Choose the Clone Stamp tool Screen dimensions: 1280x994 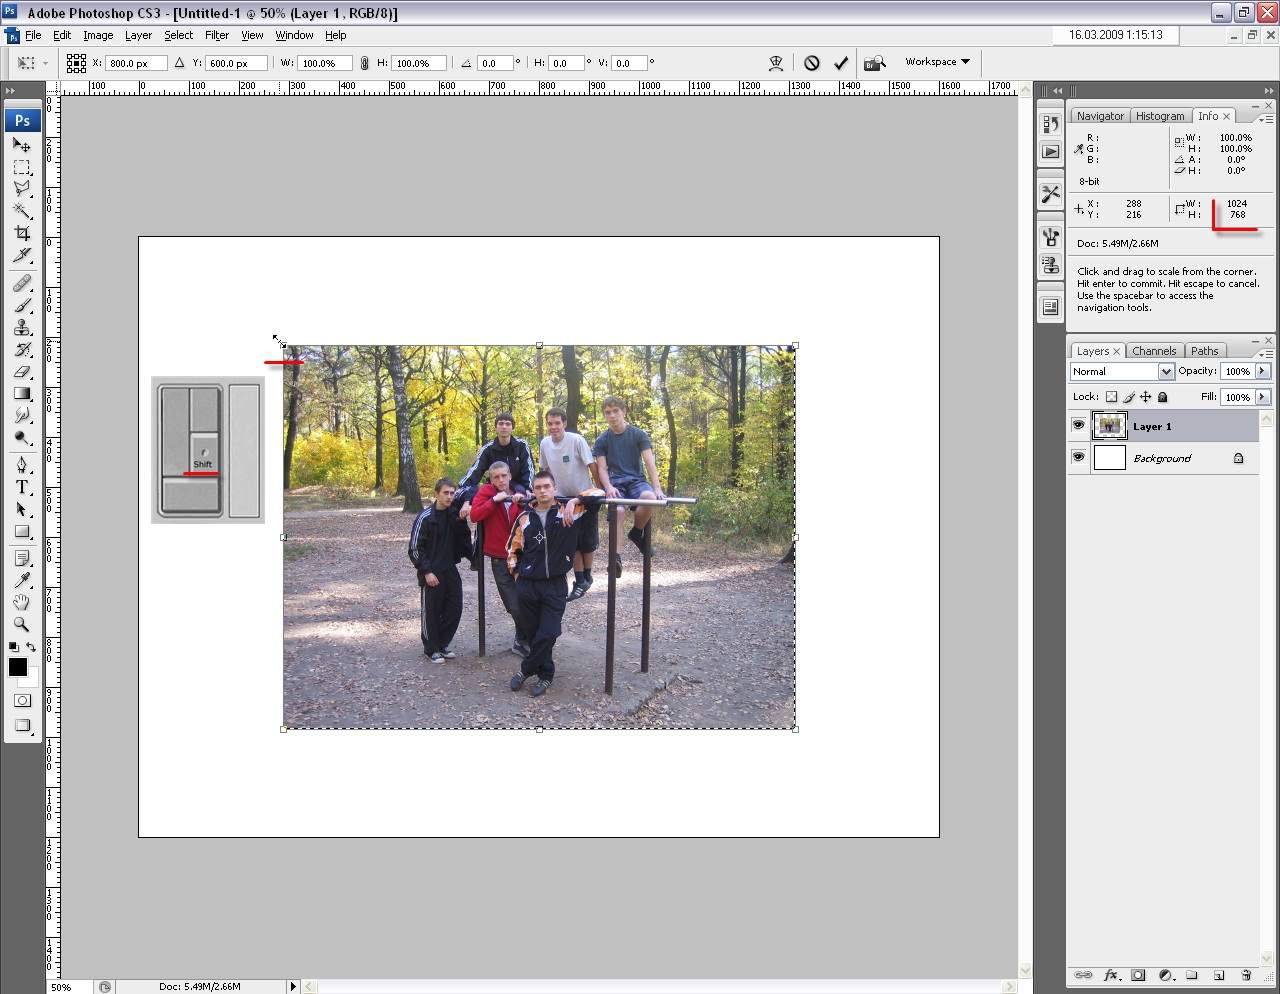click(x=22, y=328)
